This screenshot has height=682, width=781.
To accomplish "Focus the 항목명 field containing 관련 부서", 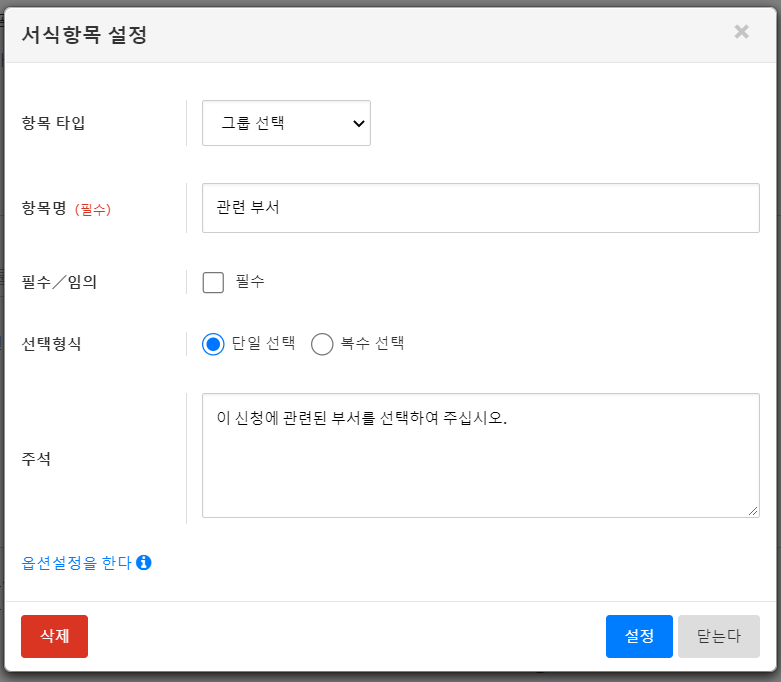I will pos(480,208).
